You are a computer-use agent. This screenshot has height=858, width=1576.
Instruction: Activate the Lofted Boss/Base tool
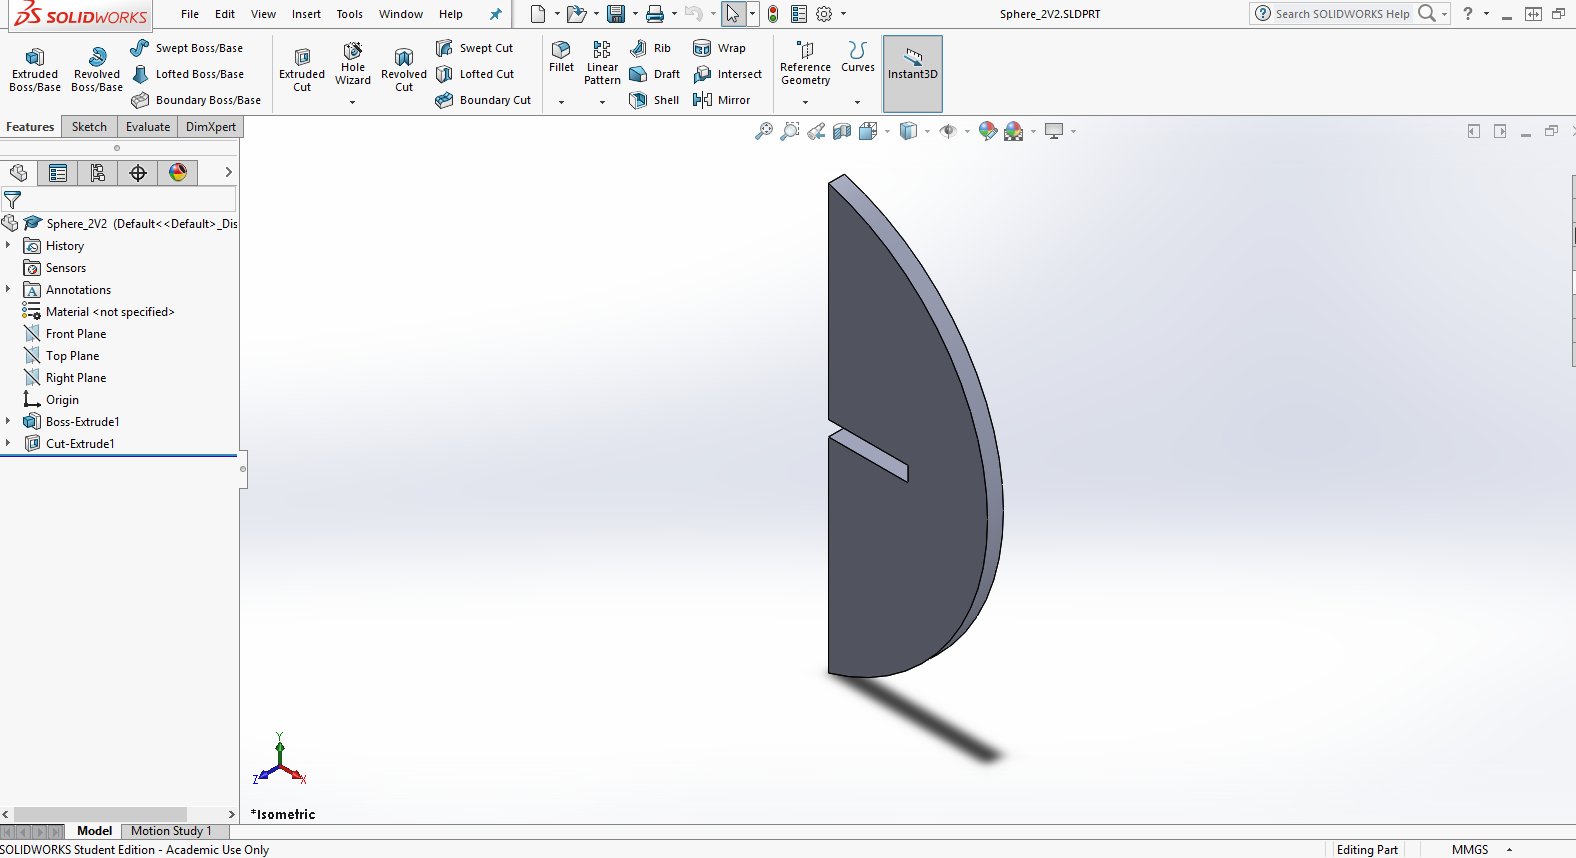click(x=187, y=74)
